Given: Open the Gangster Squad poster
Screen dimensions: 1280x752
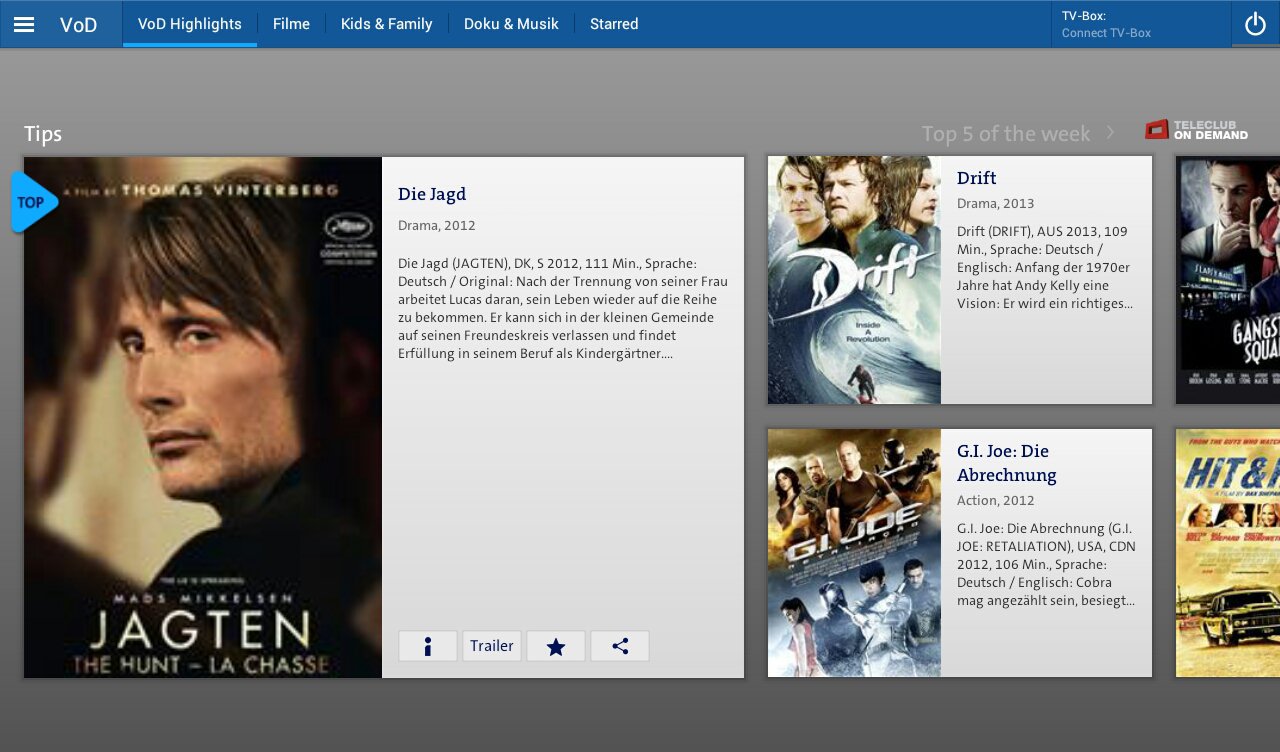Looking at the screenshot, I should (1228, 280).
